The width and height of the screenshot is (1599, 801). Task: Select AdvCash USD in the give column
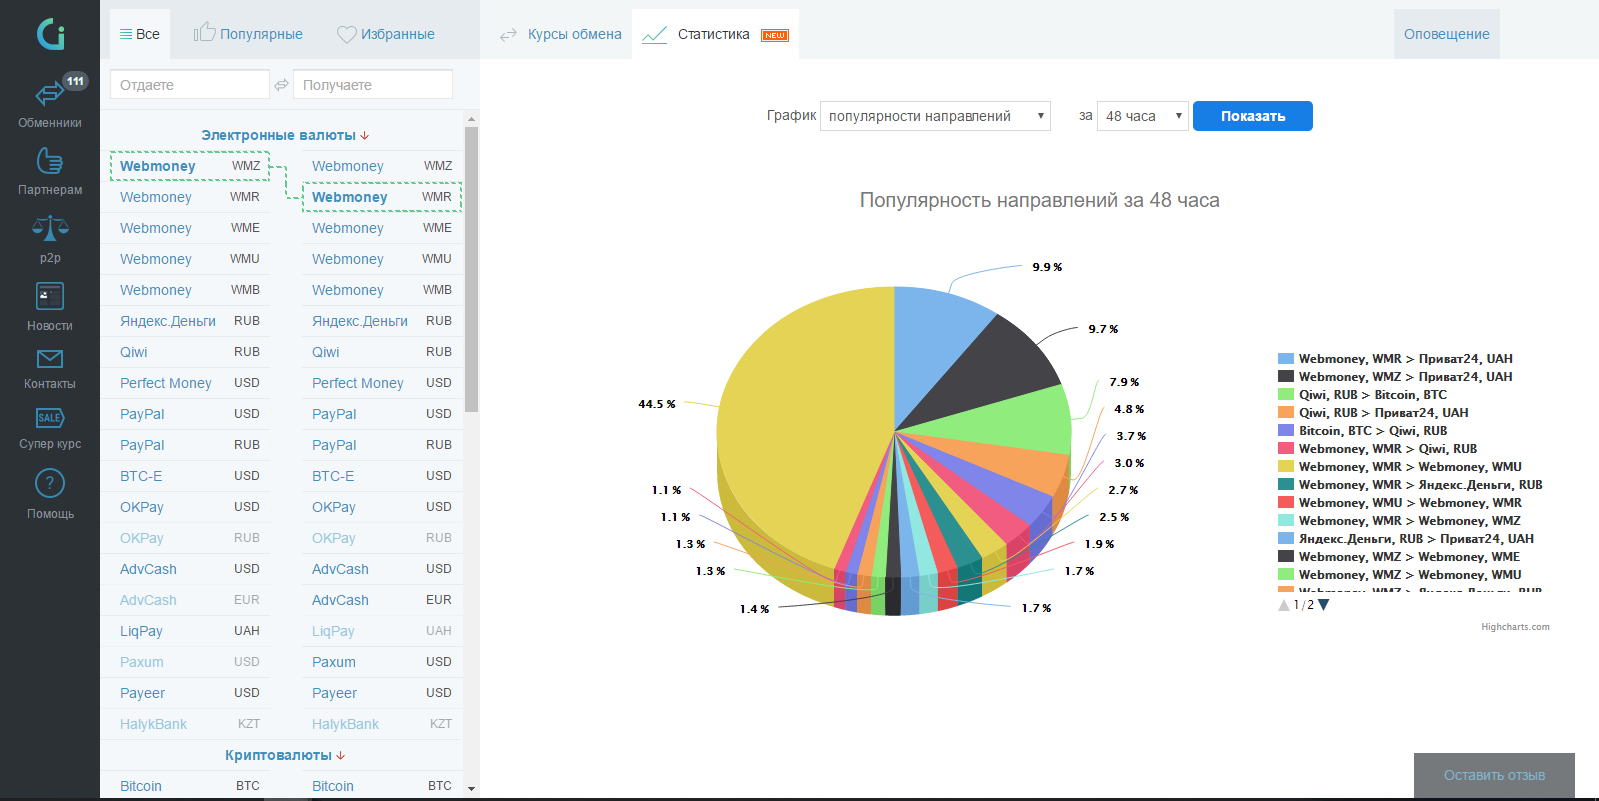pyautogui.click(x=190, y=569)
